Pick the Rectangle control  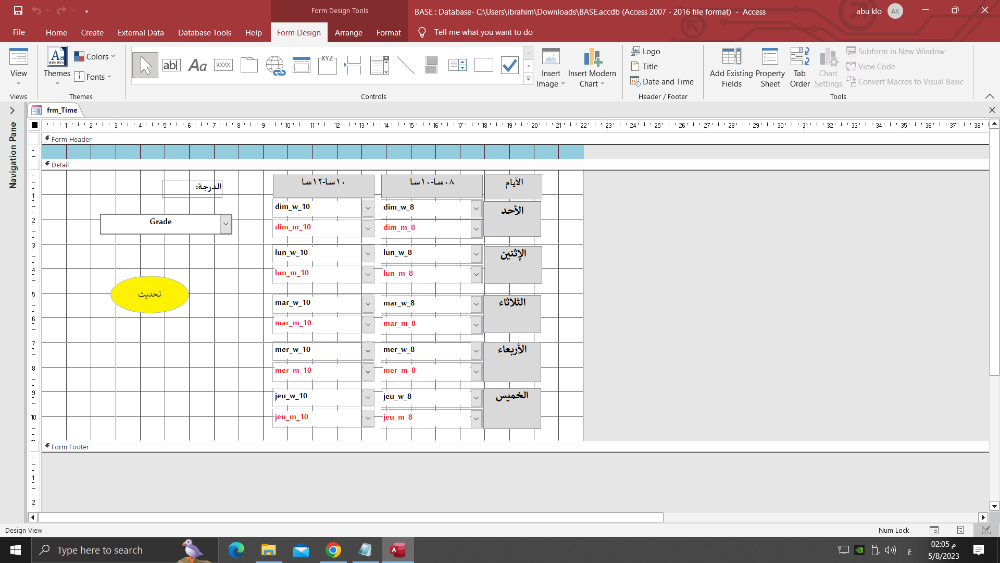tap(483, 65)
